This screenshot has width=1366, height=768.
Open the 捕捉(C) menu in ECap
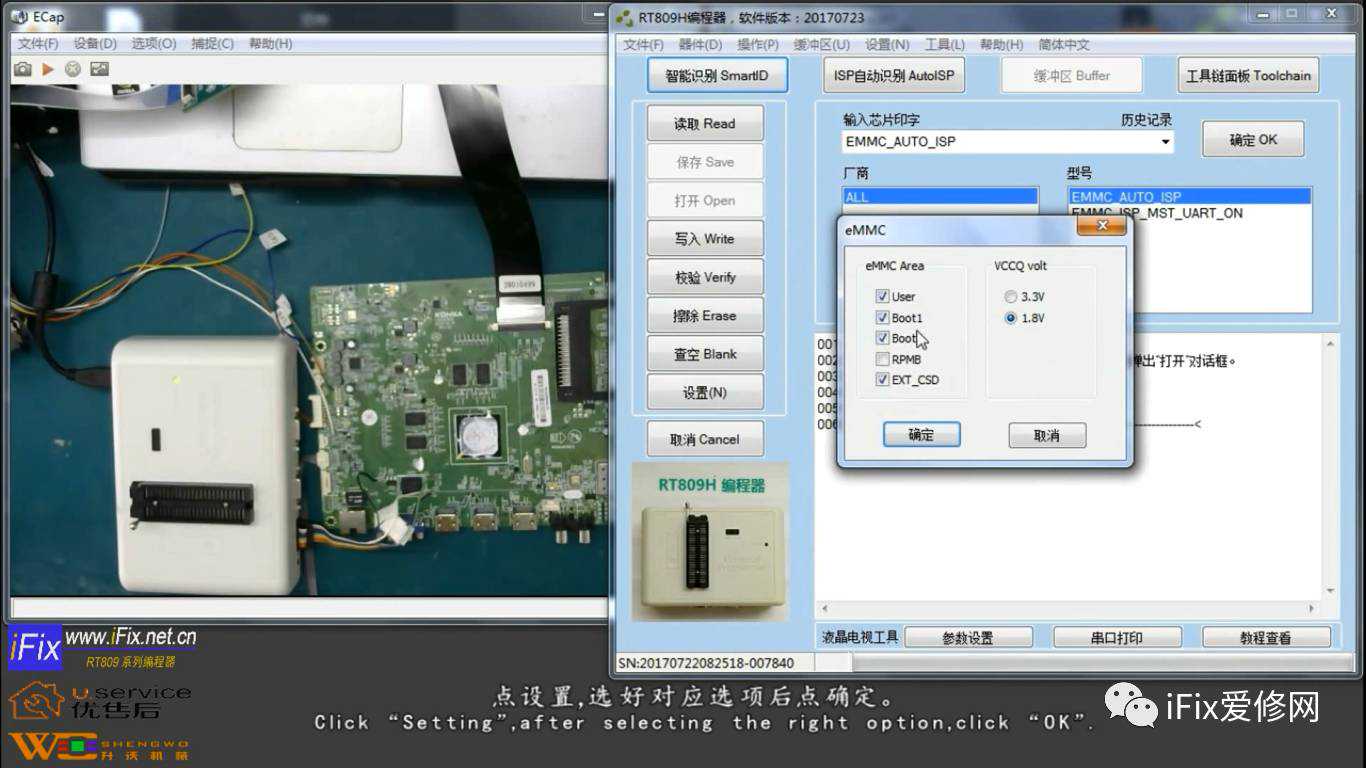212,44
